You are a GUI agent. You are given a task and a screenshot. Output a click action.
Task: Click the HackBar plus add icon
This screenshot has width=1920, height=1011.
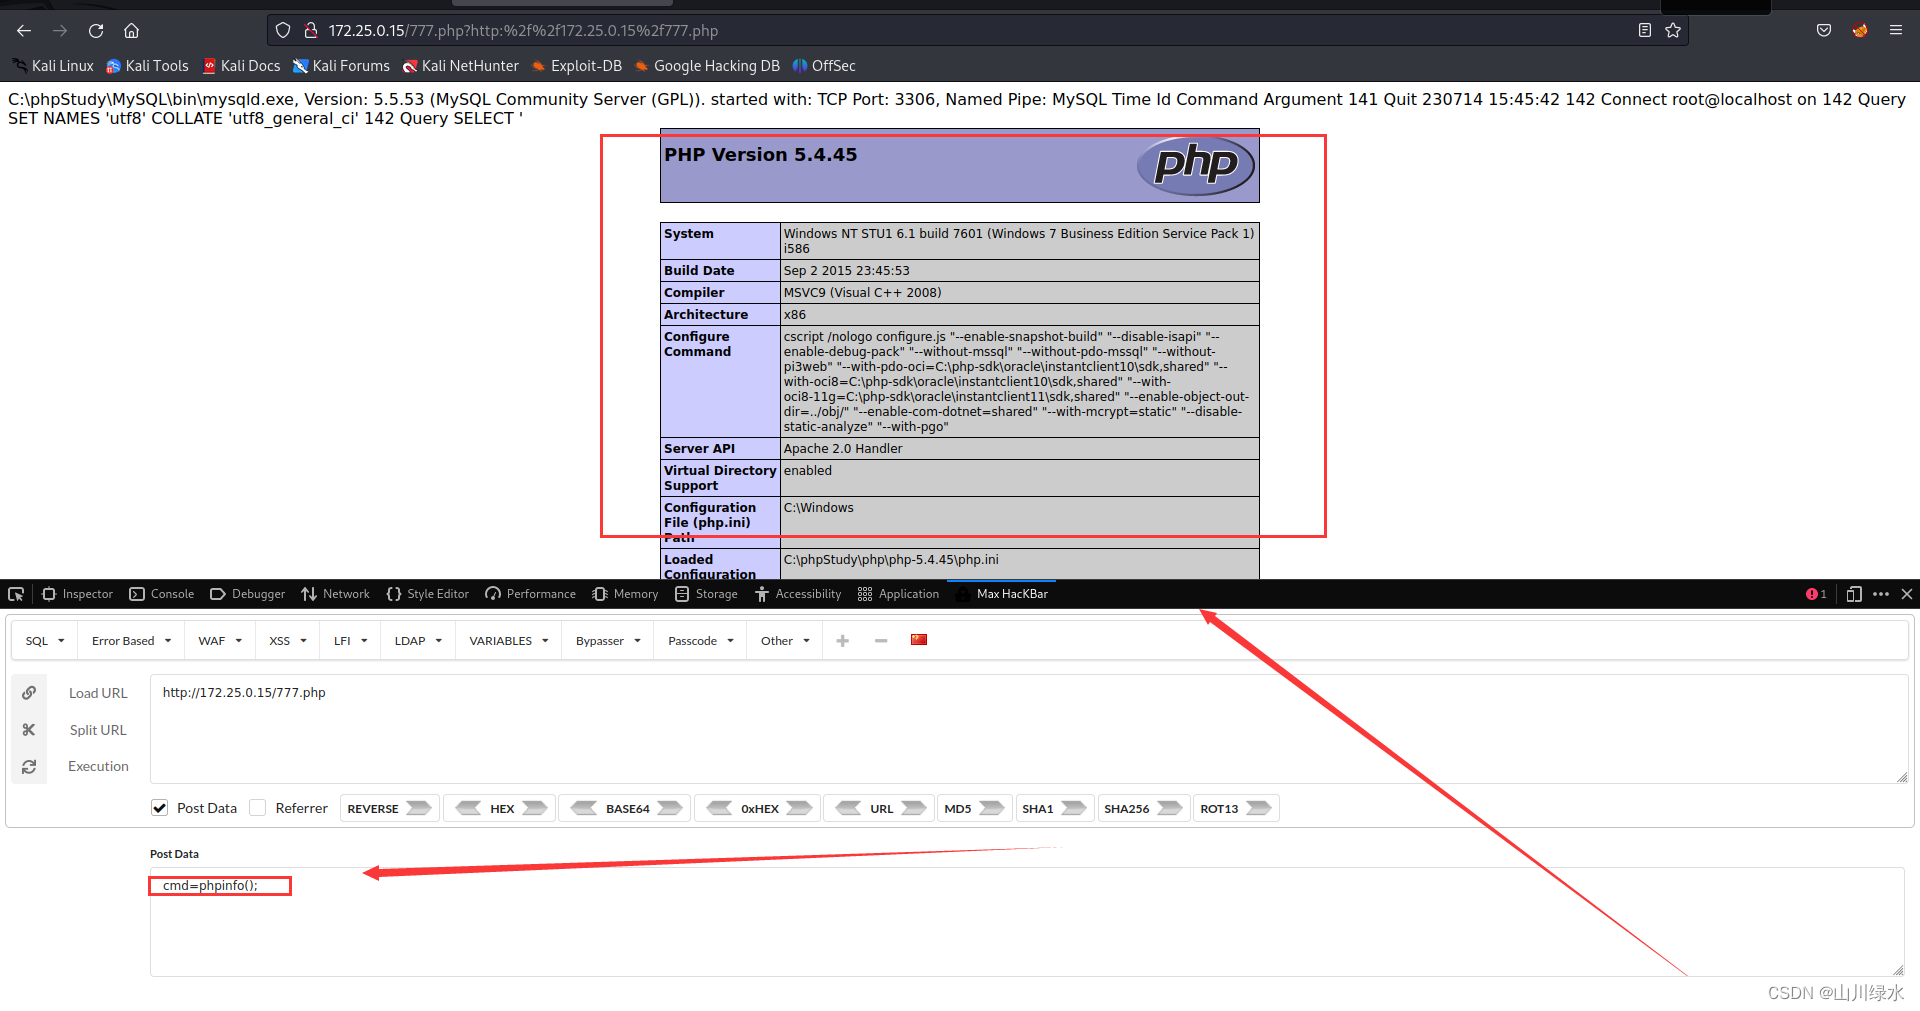click(843, 641)
